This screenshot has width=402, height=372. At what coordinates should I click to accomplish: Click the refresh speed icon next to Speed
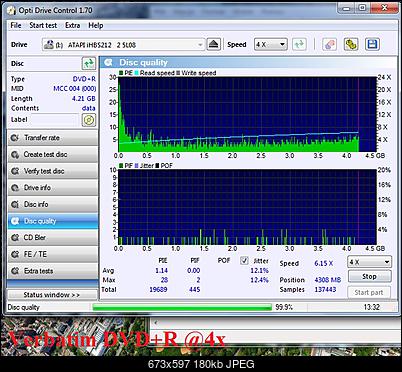299,44
